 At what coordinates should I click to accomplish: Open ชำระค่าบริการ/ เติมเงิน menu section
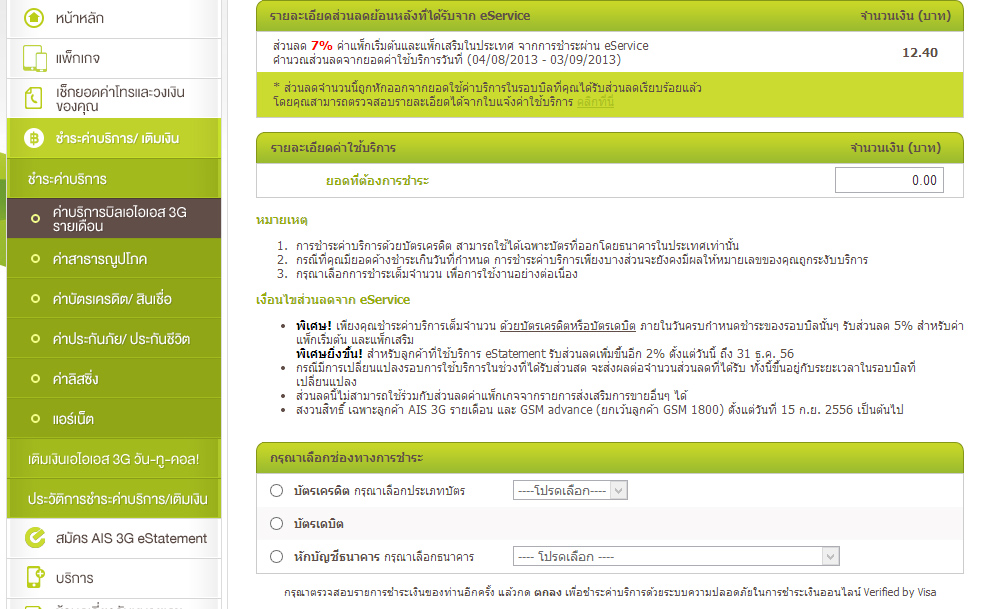[x=114, y=138]
